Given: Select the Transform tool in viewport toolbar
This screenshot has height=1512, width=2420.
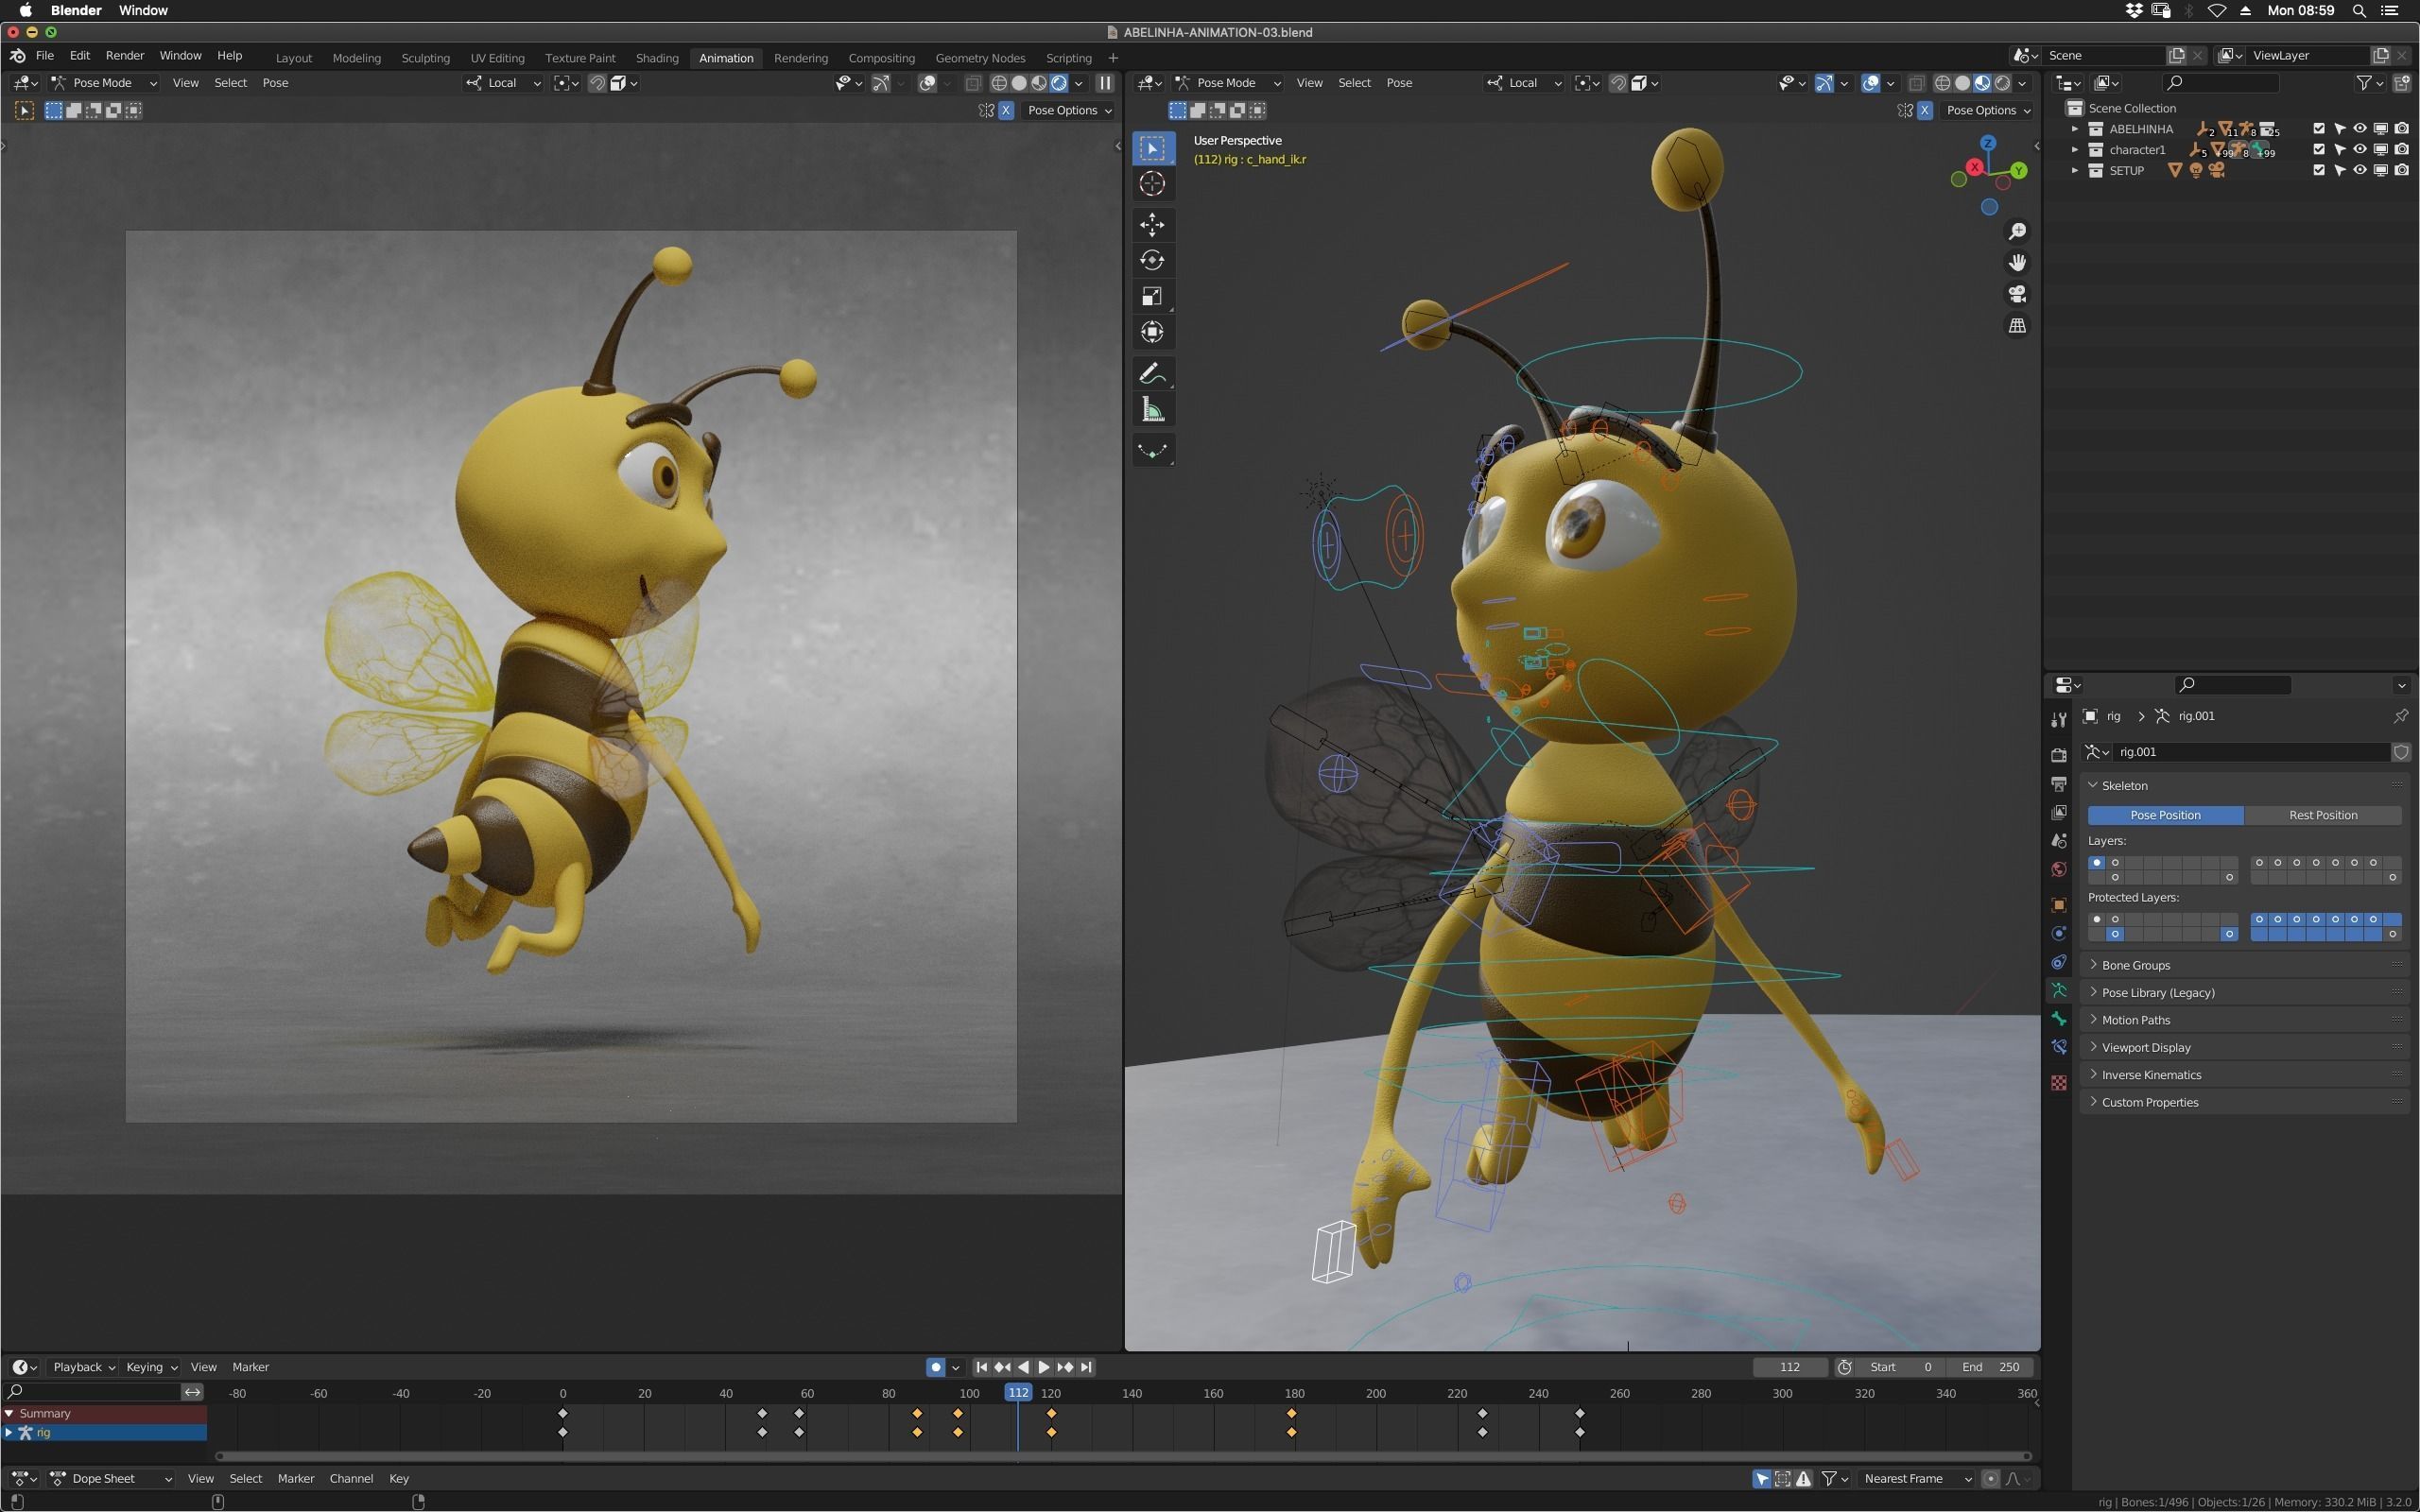Looking at the screenshot, I should click(1152, 332).
